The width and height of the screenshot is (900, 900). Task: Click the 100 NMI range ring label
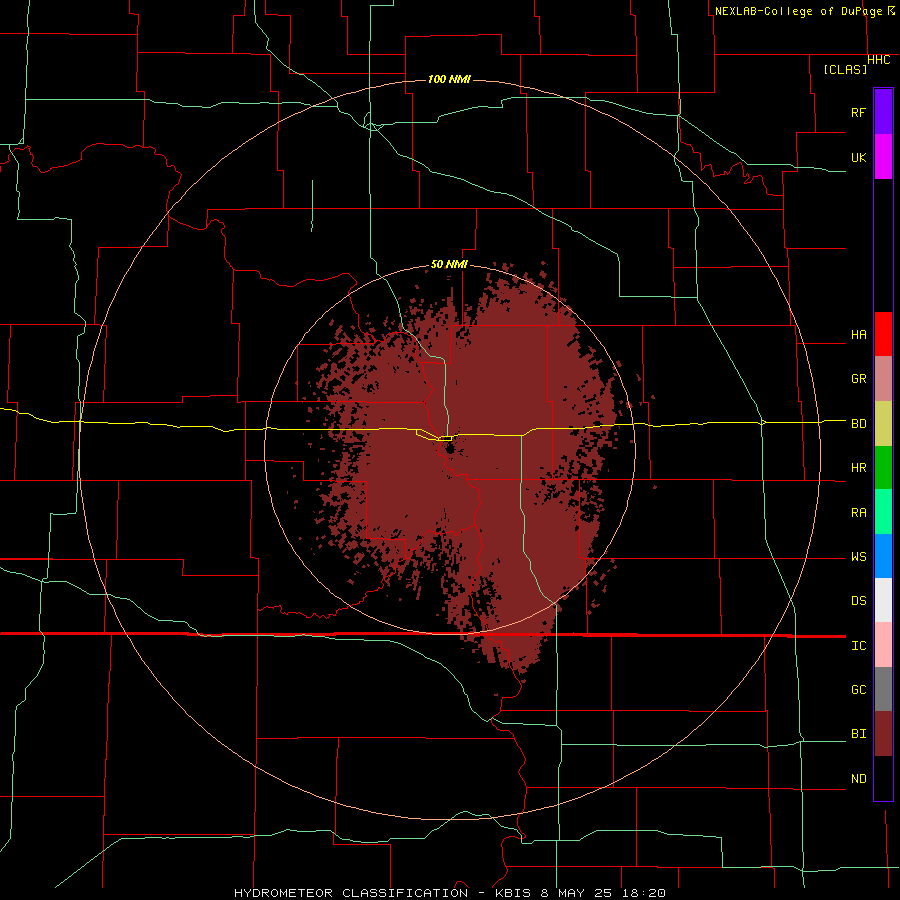tap(449, 79)
